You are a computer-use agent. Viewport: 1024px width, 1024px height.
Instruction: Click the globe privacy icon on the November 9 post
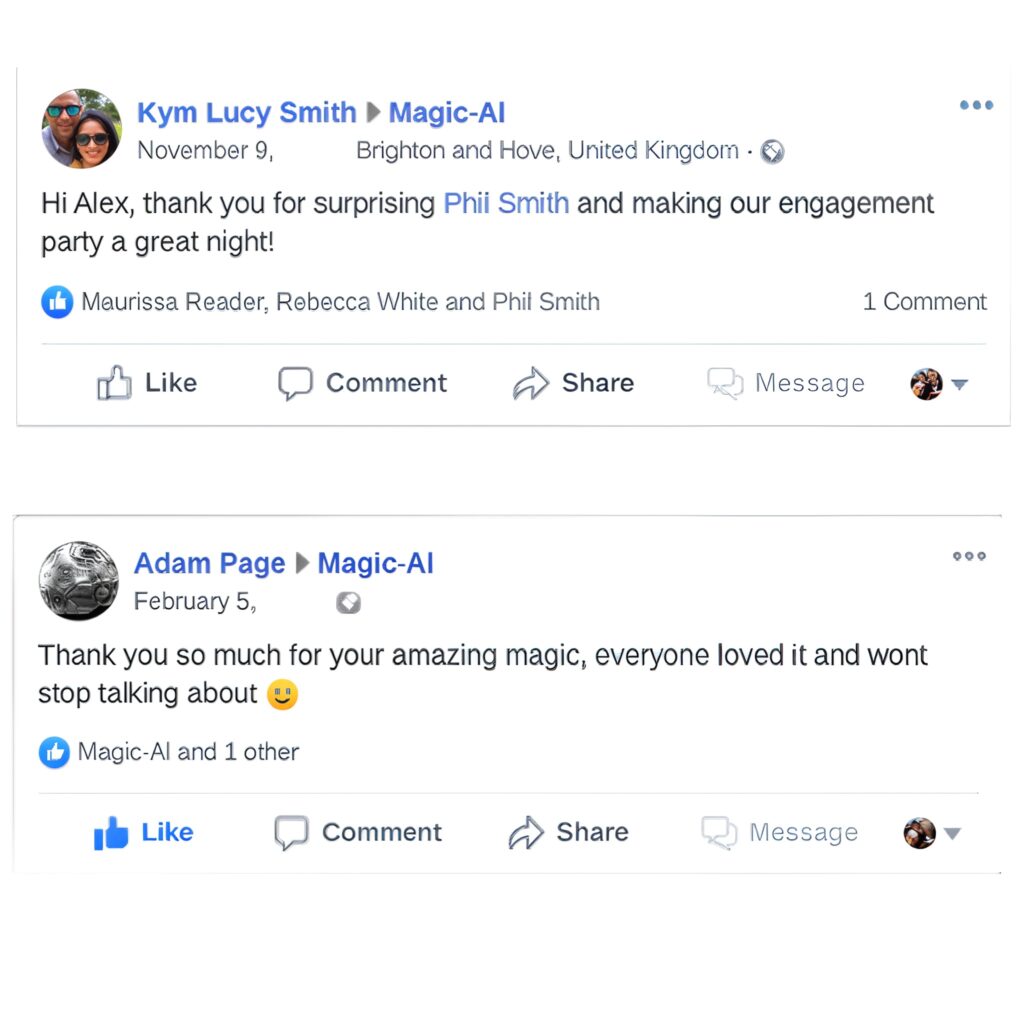tap(772, 152)
